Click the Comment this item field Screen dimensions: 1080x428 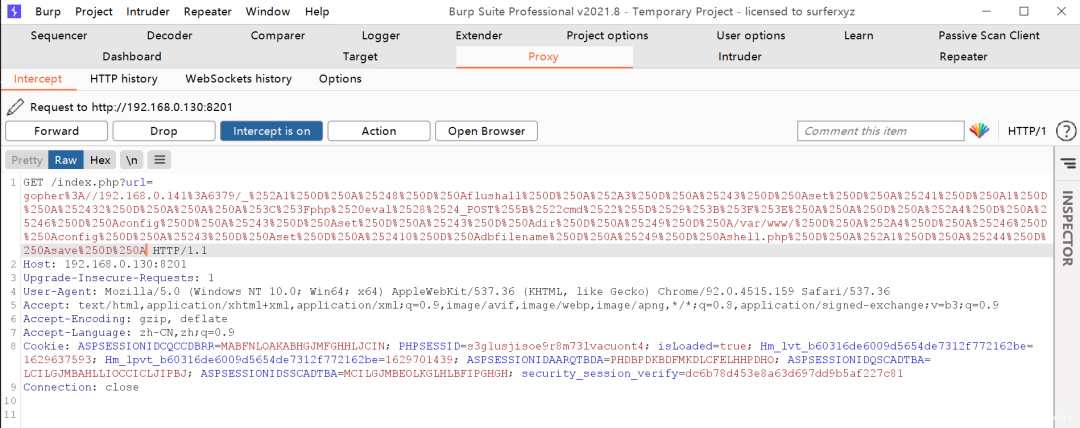tap(880, 131)
